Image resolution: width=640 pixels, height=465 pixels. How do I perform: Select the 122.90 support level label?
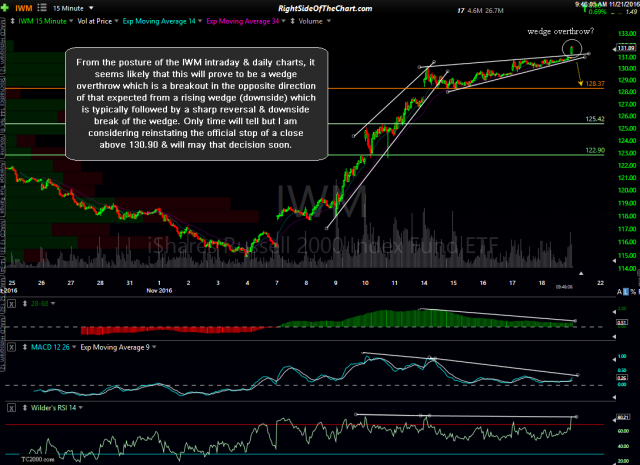(x=595, y=150)
